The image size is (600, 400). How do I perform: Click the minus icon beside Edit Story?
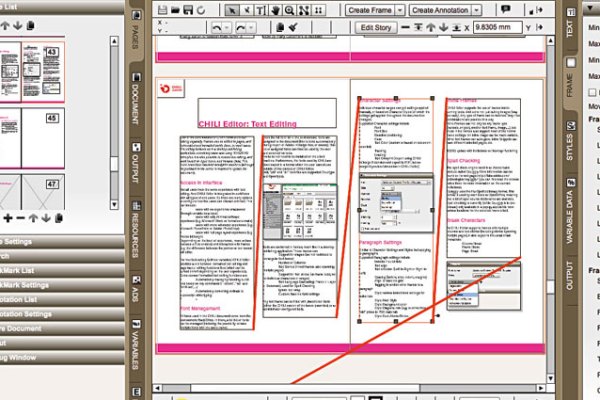click(405, 27)
